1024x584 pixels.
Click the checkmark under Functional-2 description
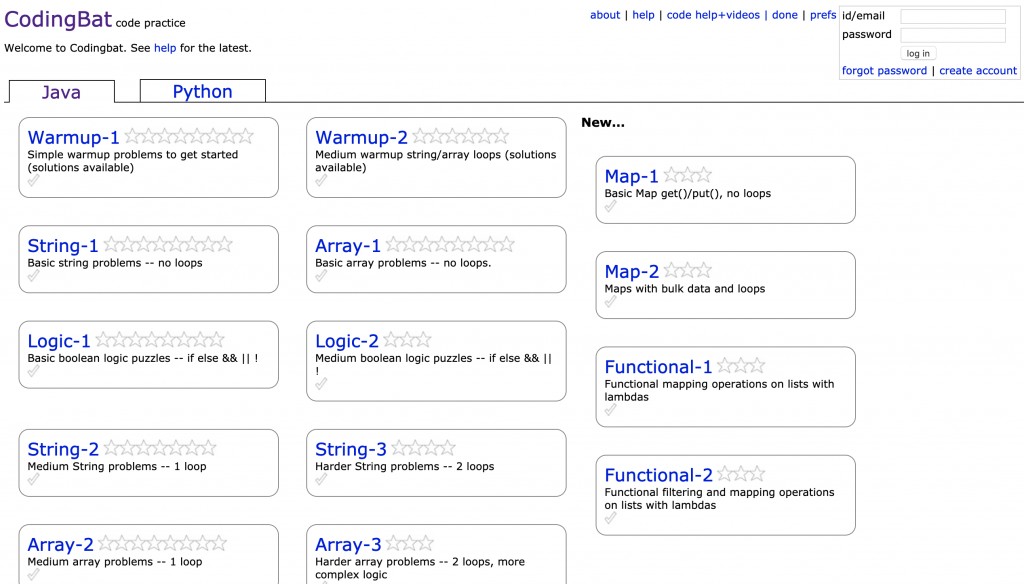pyautogui.click(x=611, y=518)
